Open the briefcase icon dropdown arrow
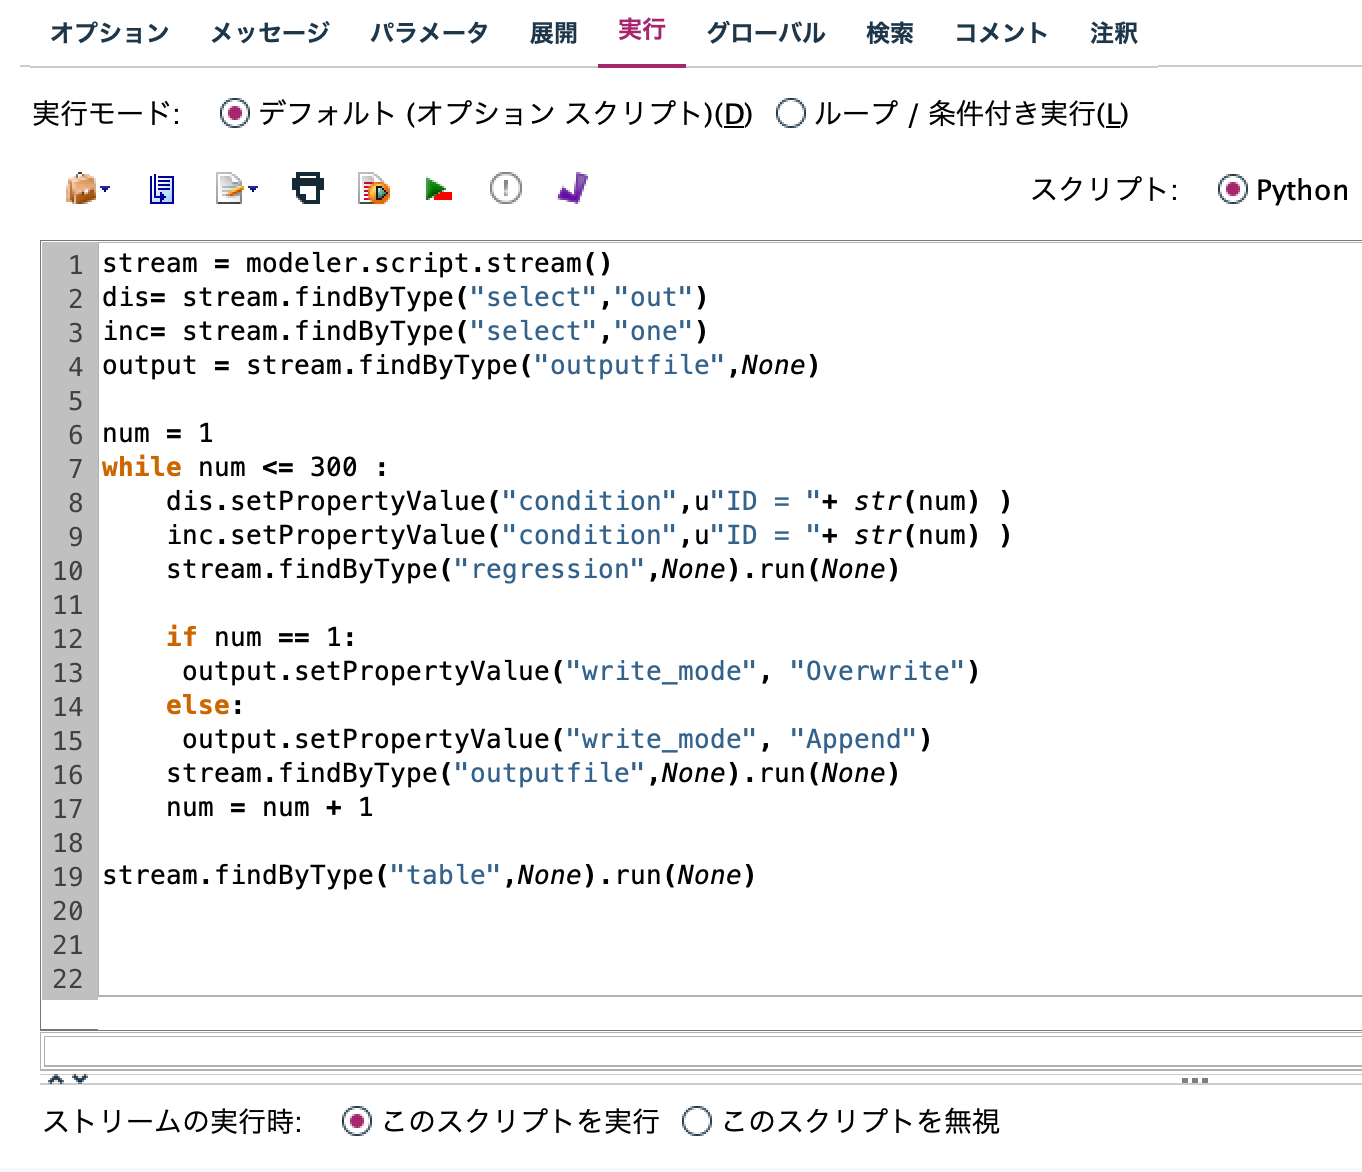 pyautogui.click(x=106, y=188)
